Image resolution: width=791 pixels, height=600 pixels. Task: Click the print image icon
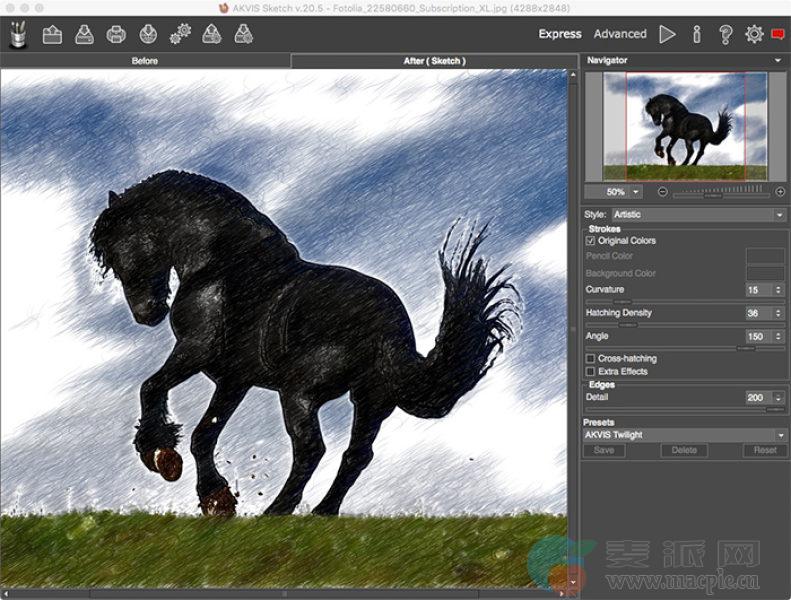tap(116, 35)
